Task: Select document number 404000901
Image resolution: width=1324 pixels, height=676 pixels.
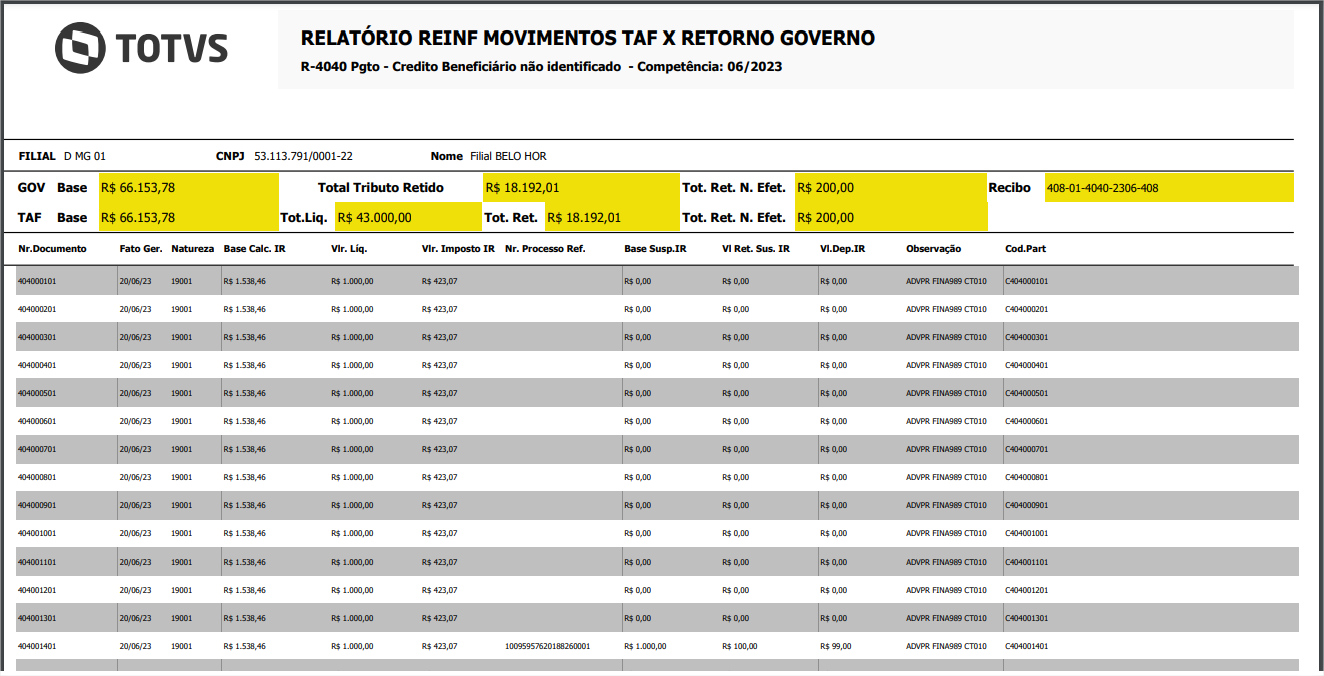Action: click(x=37, y=506)
